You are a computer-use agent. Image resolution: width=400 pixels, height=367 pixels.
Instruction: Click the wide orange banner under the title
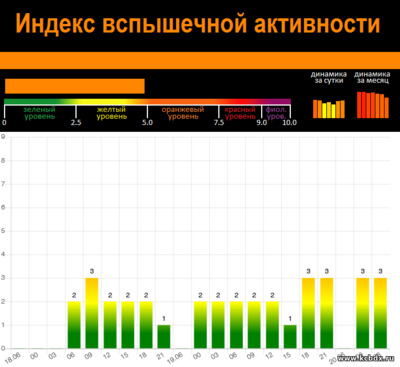point(200,60)
